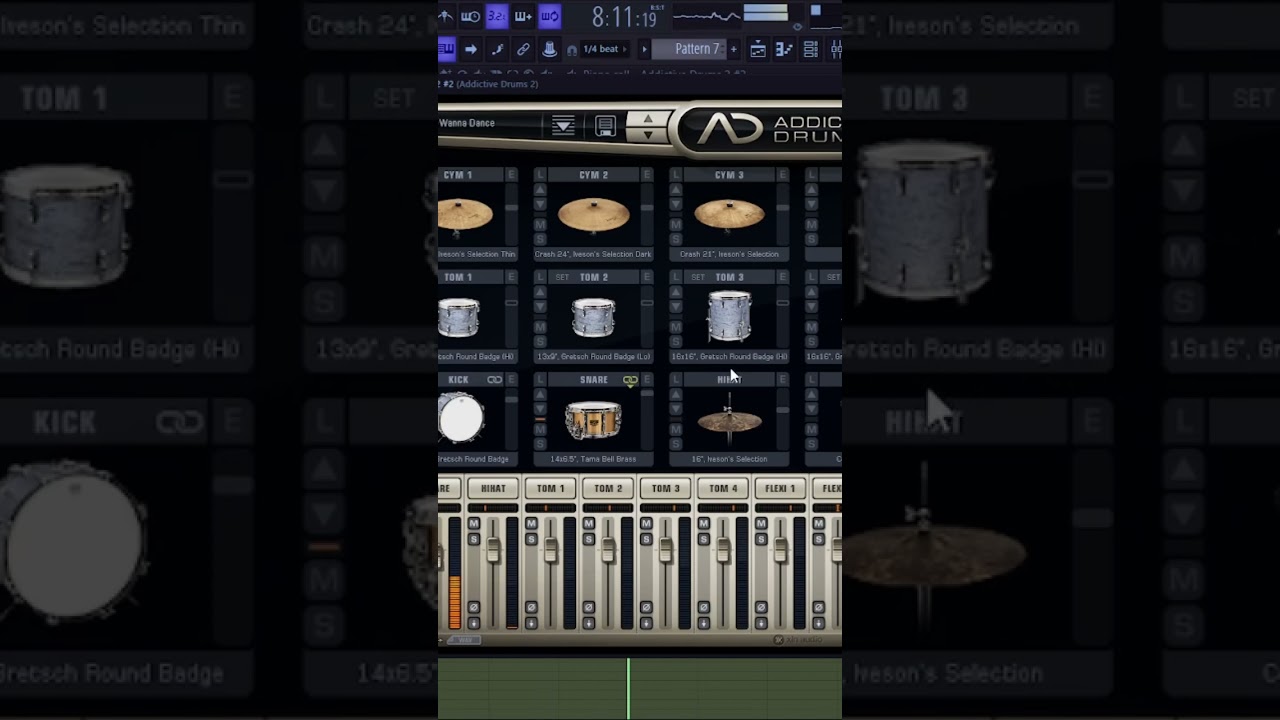Click the CYM 2 crash cymbal image
This screenshot has height=720, width=1280.
(594, 214)
